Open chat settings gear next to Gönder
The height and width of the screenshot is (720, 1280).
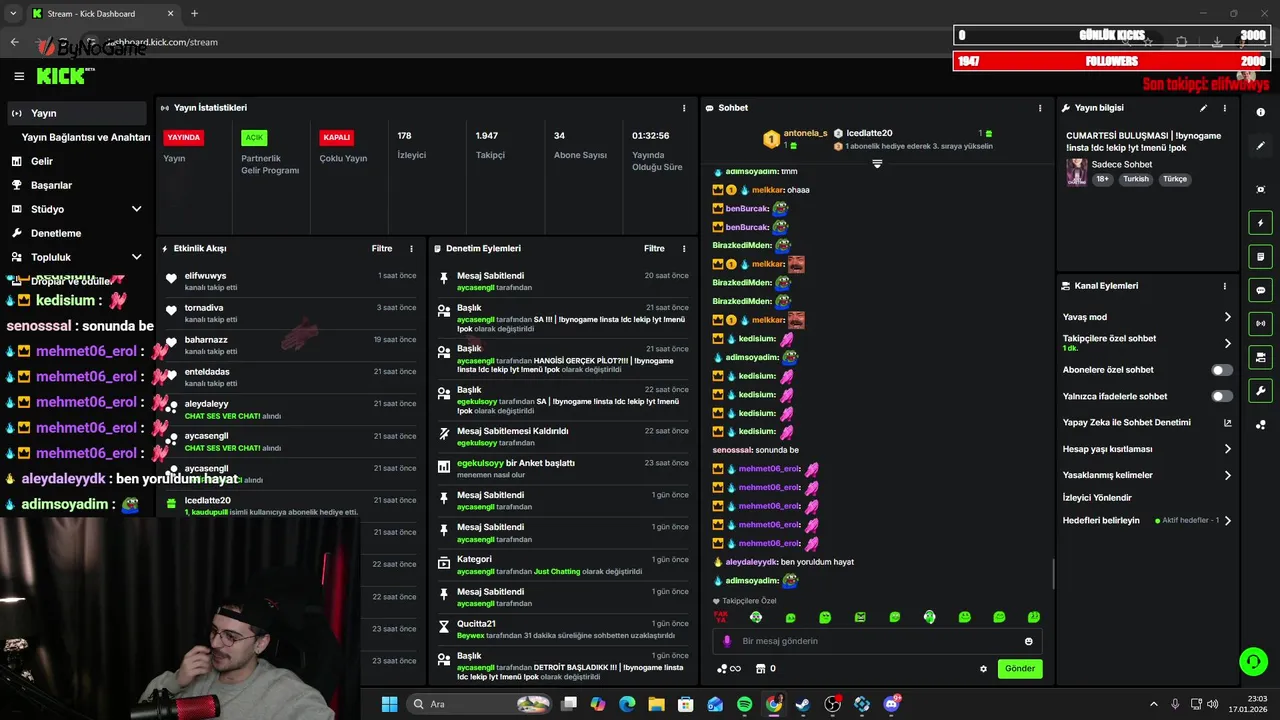pyautogui.click(x=983, y=669)
